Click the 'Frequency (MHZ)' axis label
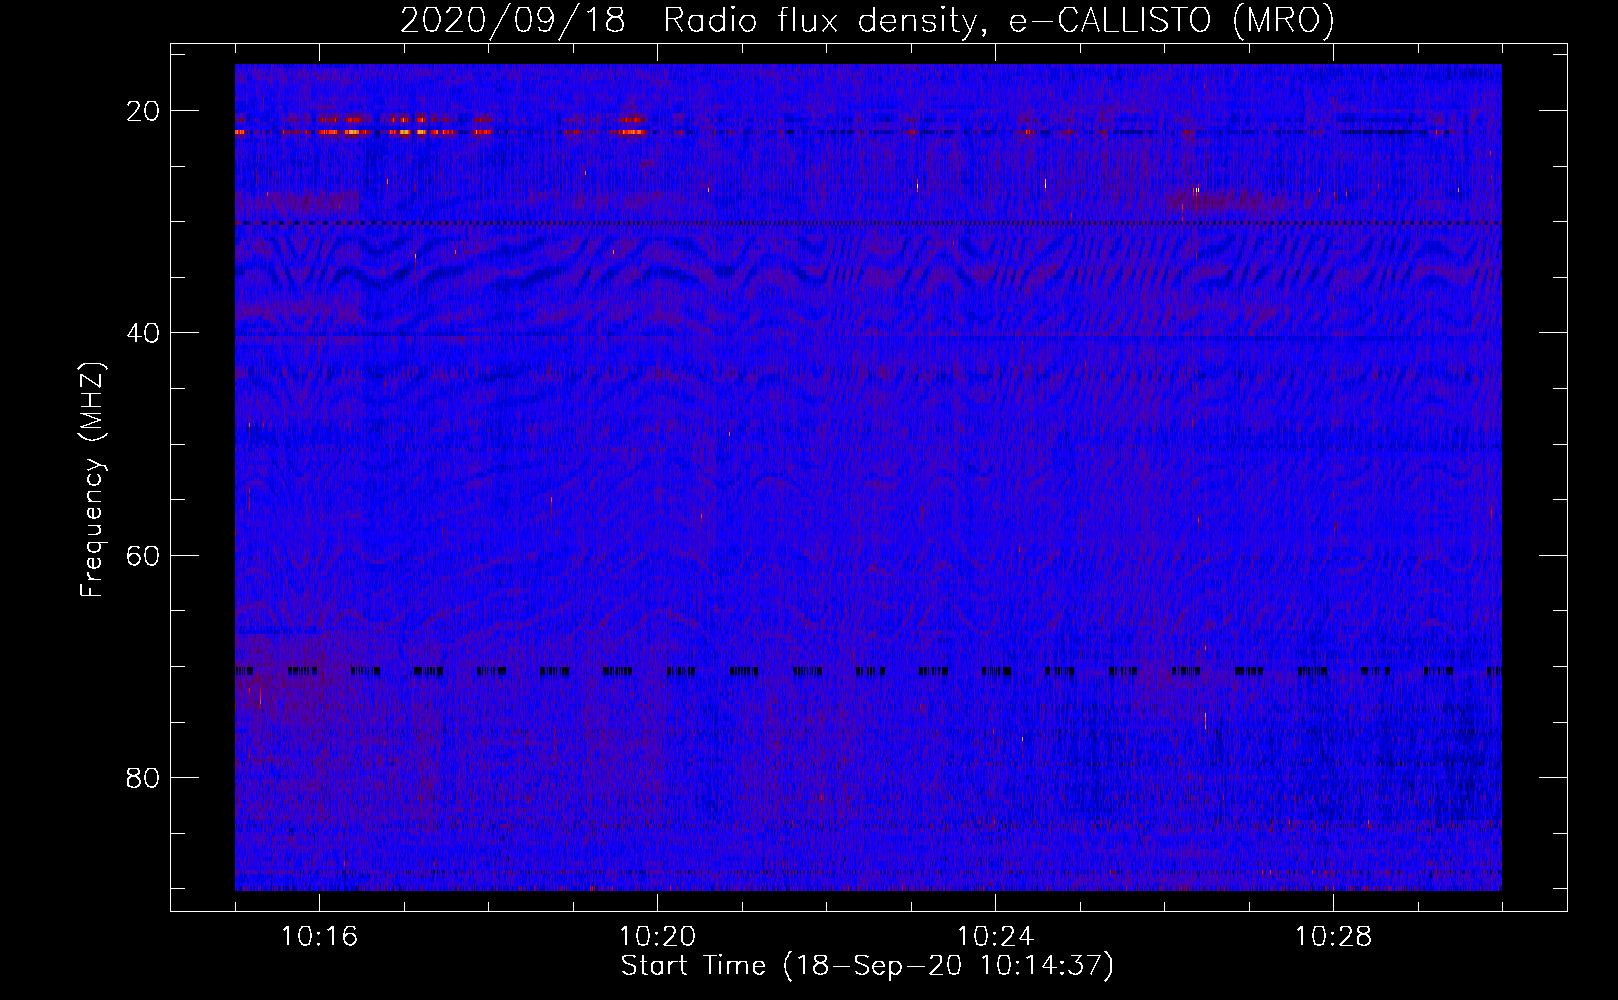 coord(92,480)
